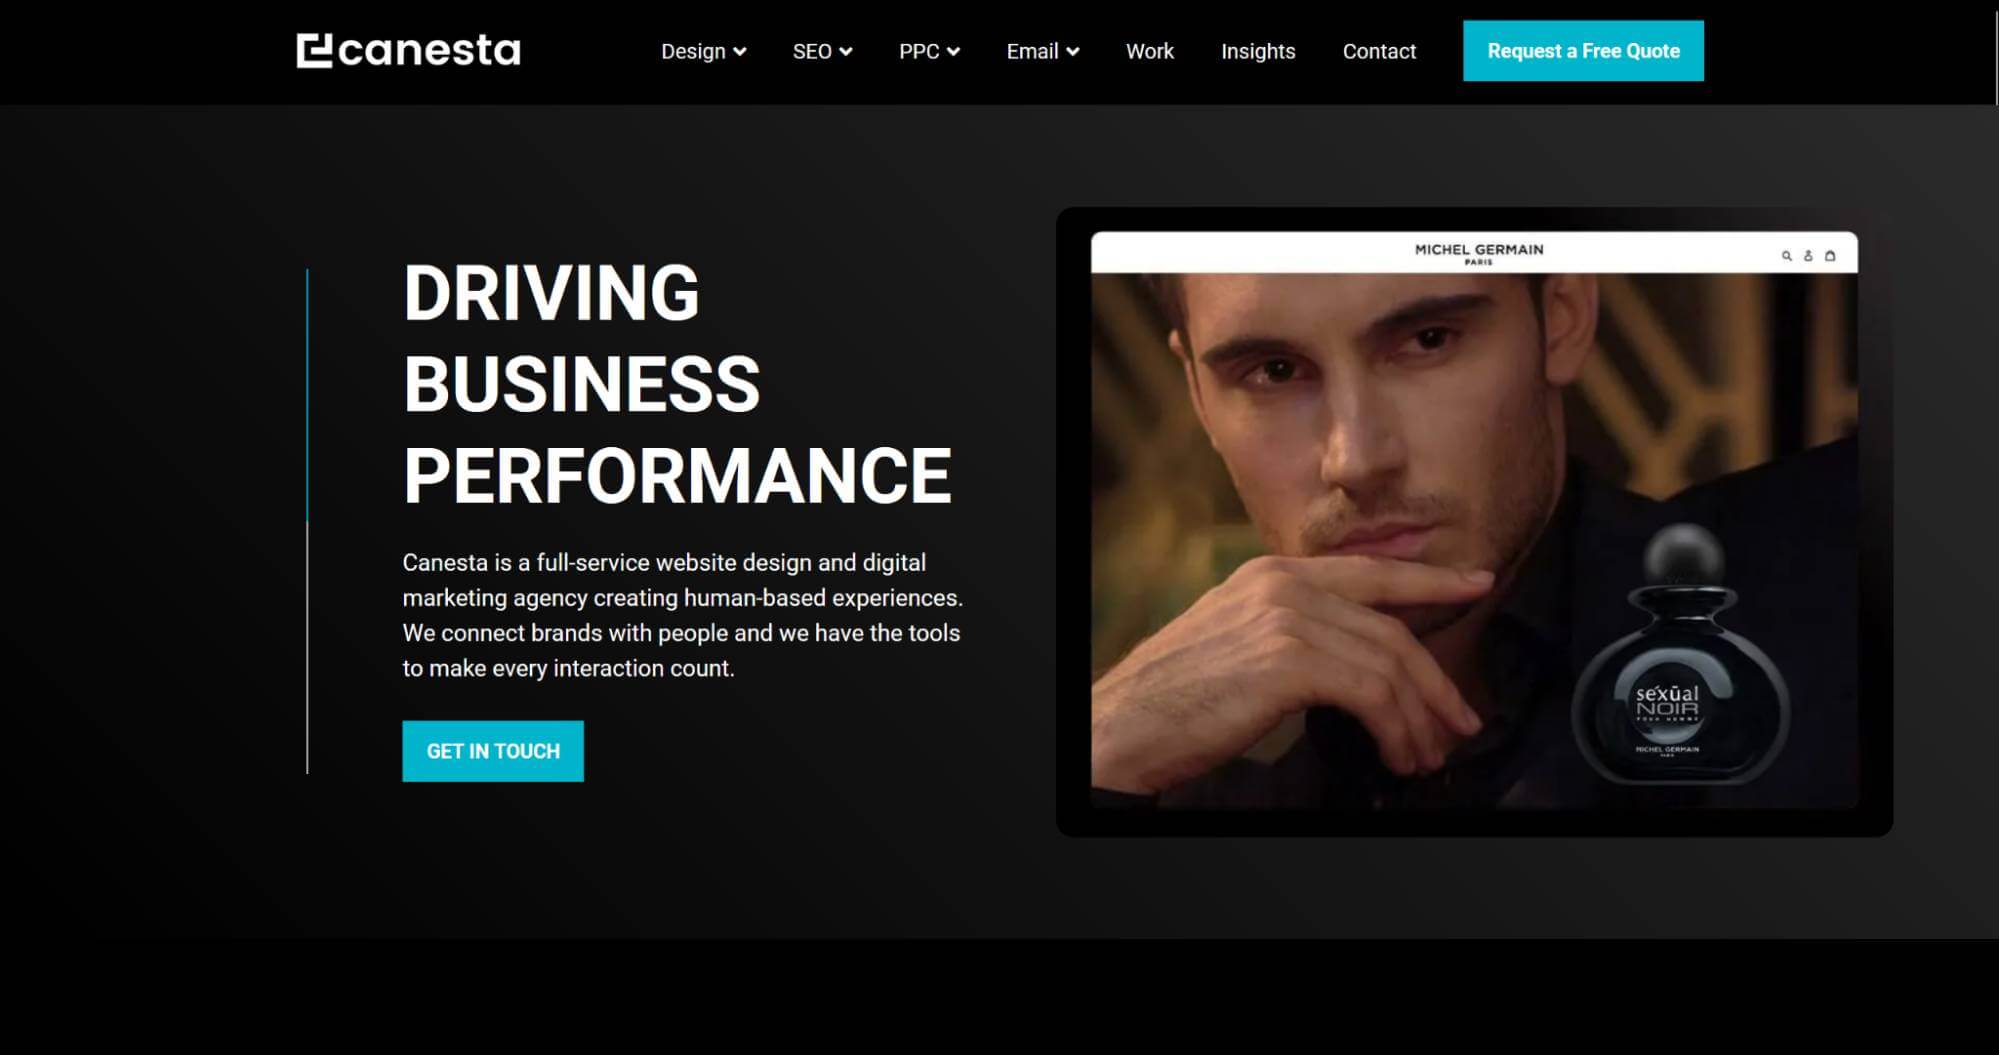The width and height of the screenshot is (1999, 1055).
Task: Click the Design menu chevron arrow
Action: click(x=740, y=52)
